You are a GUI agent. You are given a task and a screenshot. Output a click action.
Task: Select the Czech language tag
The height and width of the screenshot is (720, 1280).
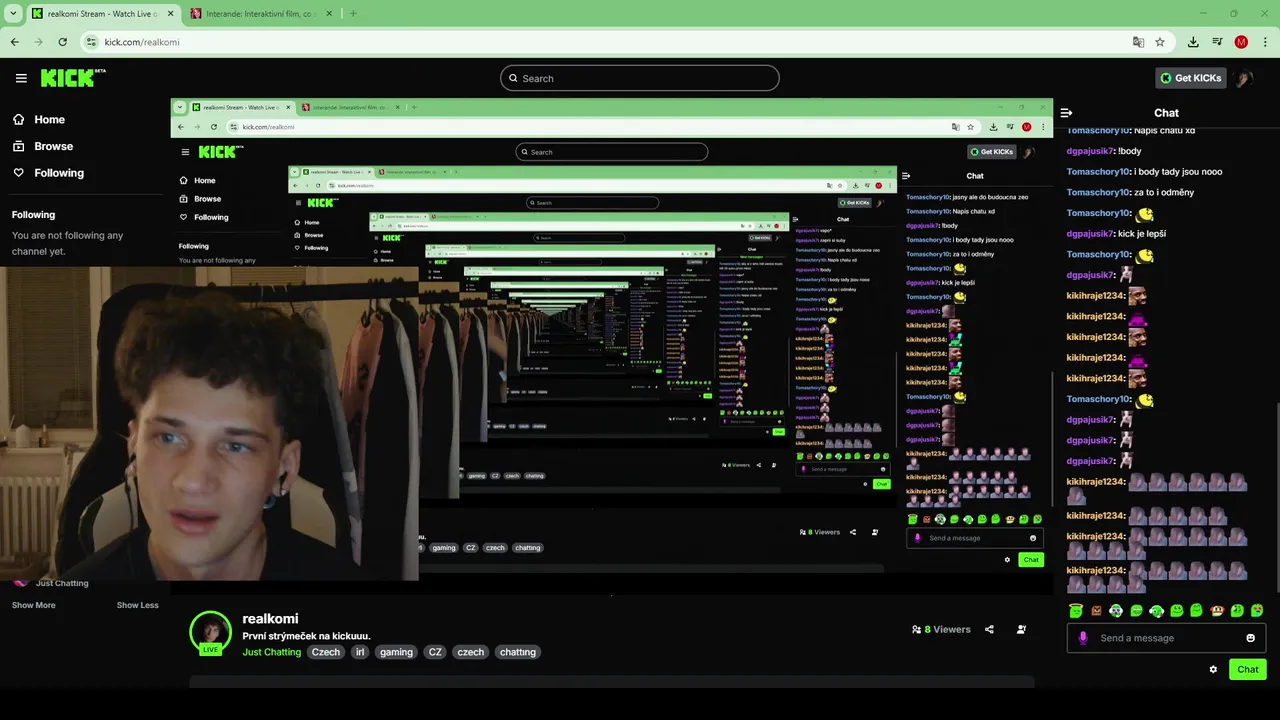[x=326, y=652]
